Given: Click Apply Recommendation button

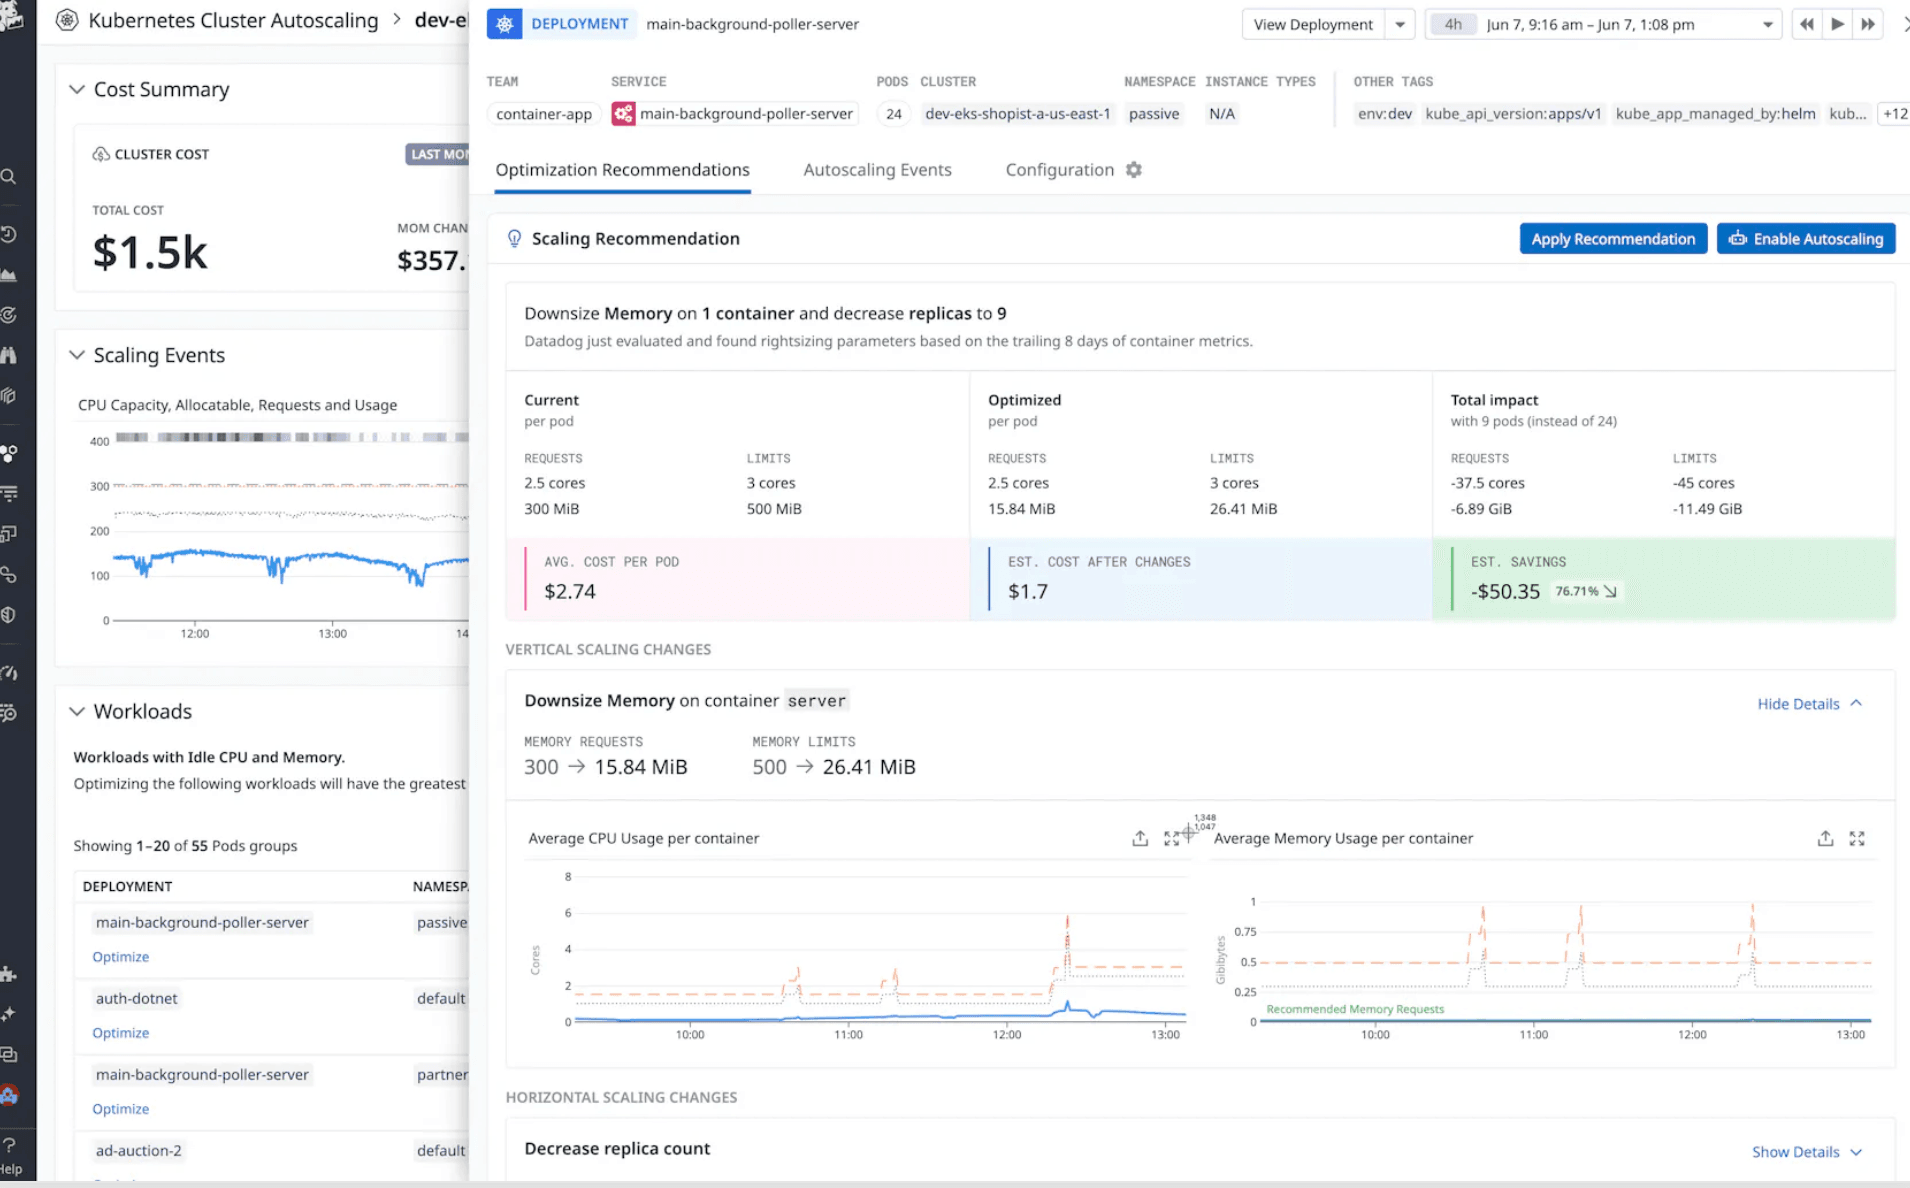Looking at the screenshot, I should [1613, 239].
